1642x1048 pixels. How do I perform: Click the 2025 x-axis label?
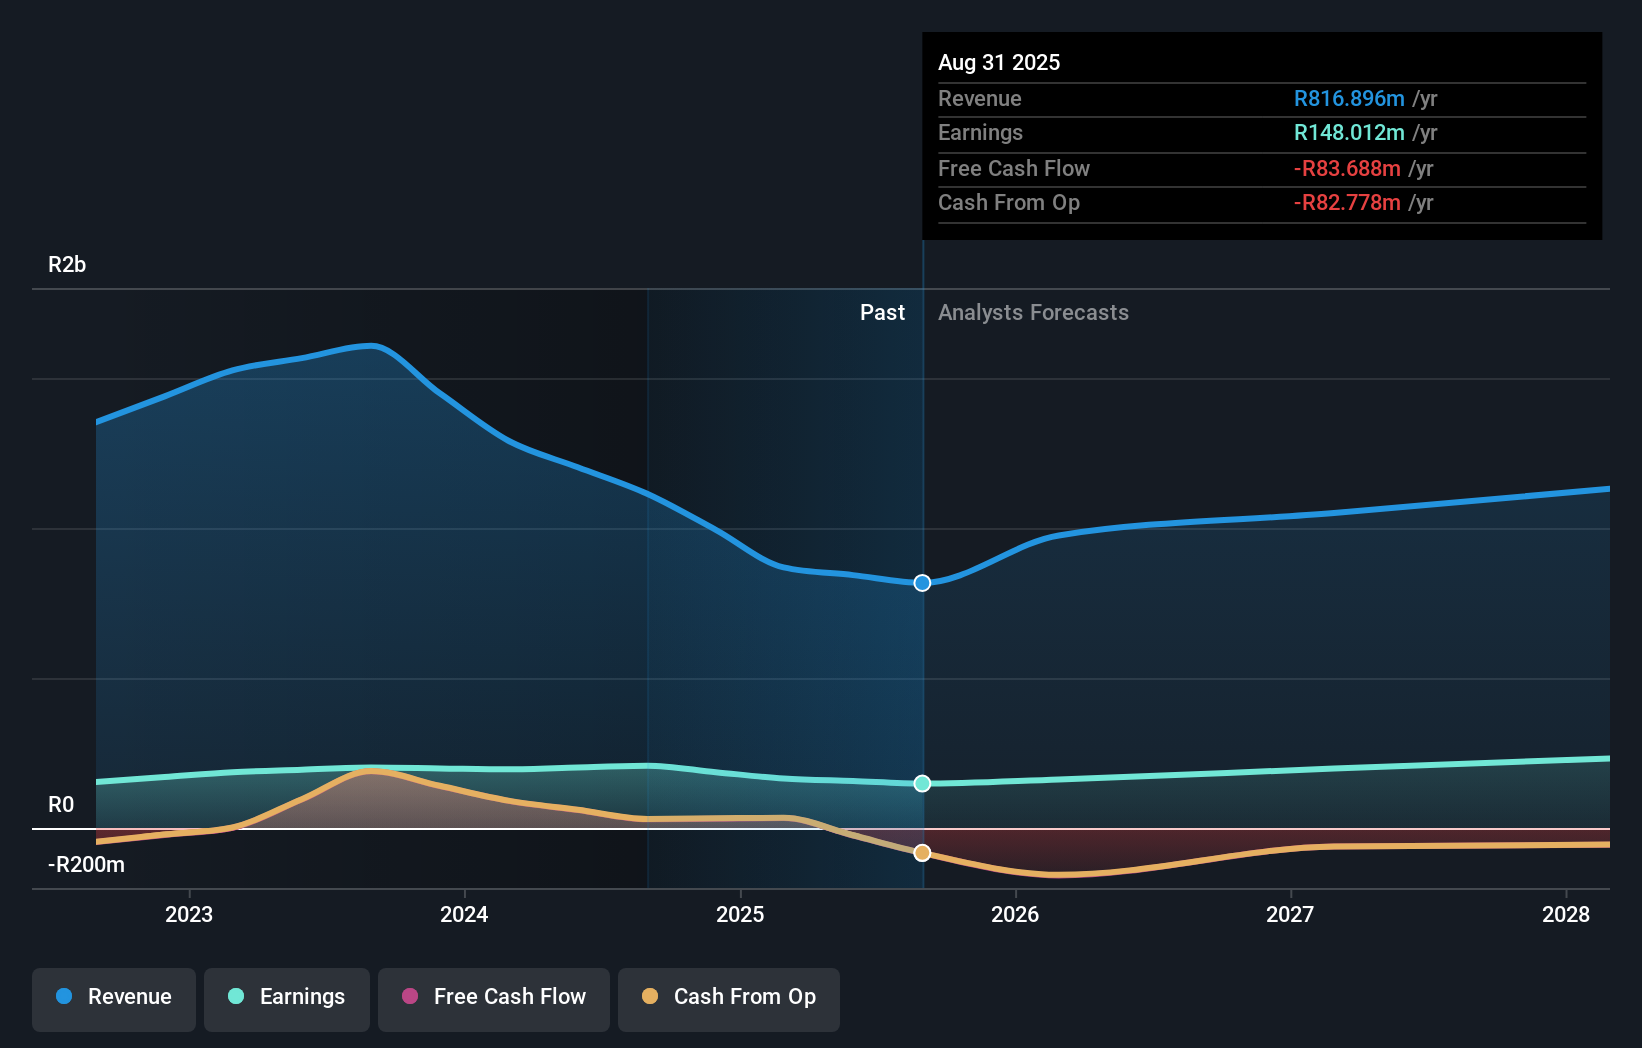[740, 914]
